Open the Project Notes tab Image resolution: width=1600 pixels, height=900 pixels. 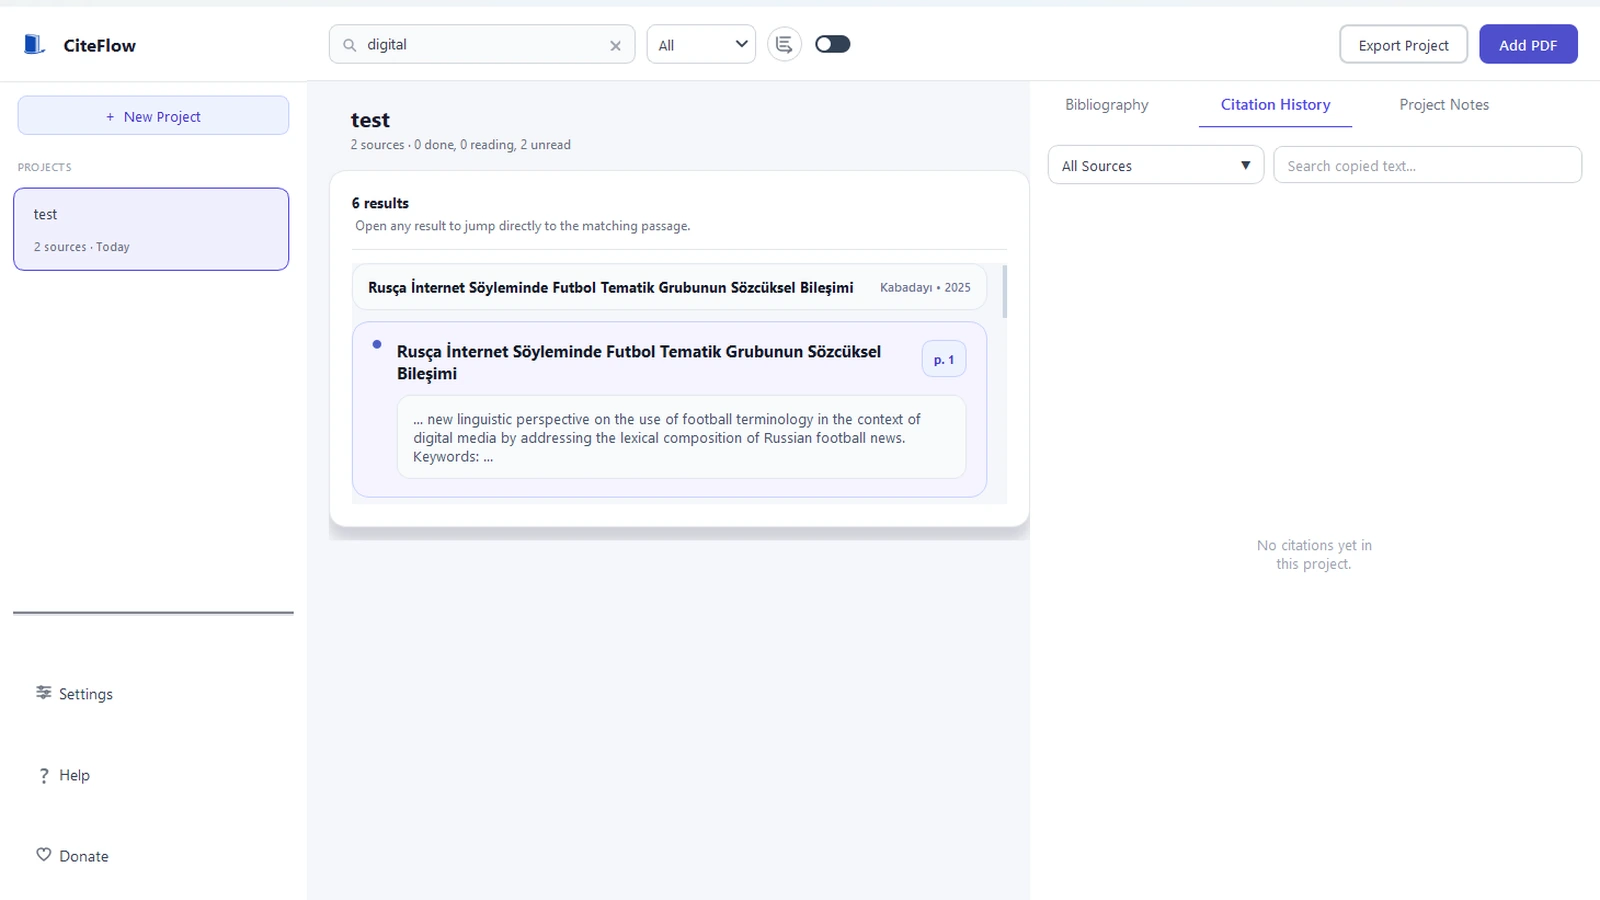coord(1443,104)
